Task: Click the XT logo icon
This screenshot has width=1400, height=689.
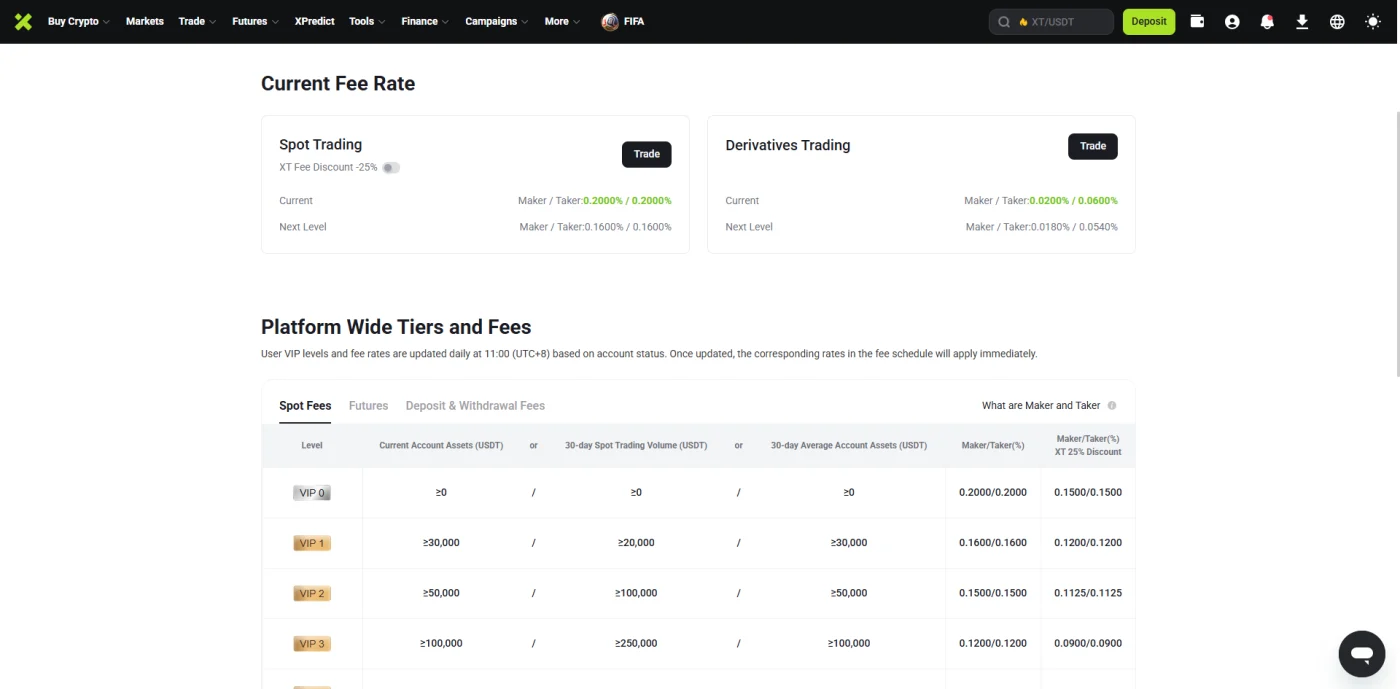Action: pyautogui.click(x=23, y=21)
